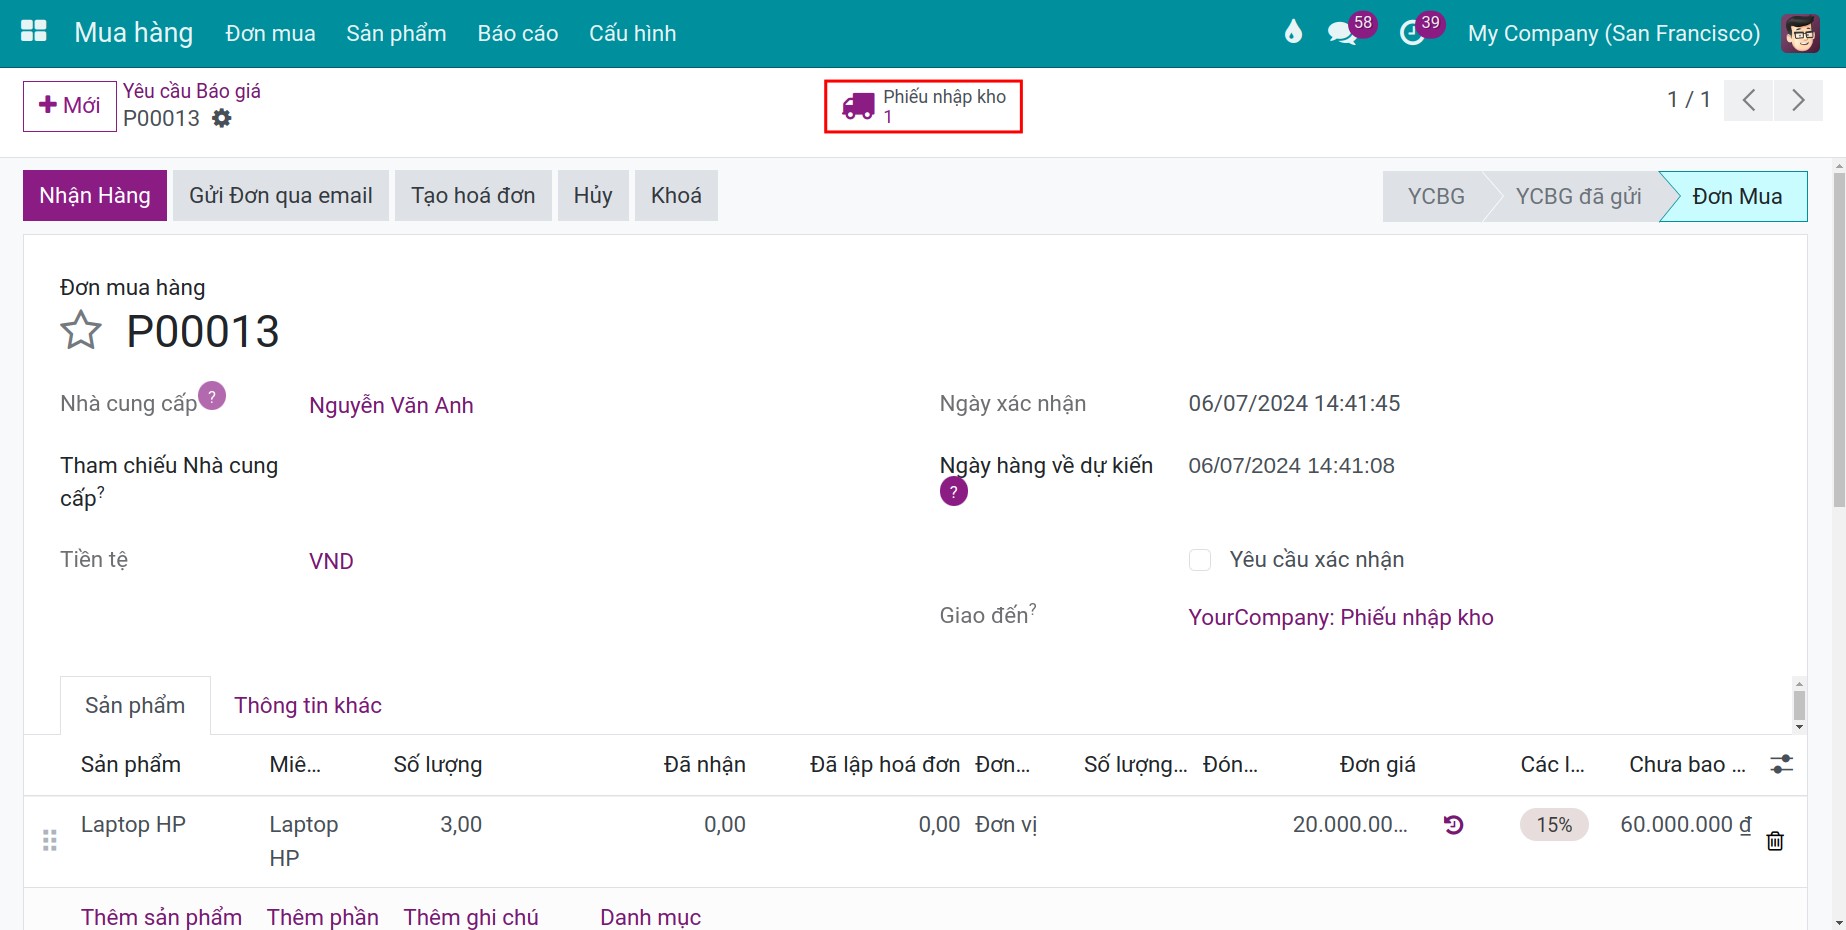Open Yêu cầu Báo giá breadcrumb link
Image resolution: width=1846 pixels, height=930 pixels.
[192, 91]
